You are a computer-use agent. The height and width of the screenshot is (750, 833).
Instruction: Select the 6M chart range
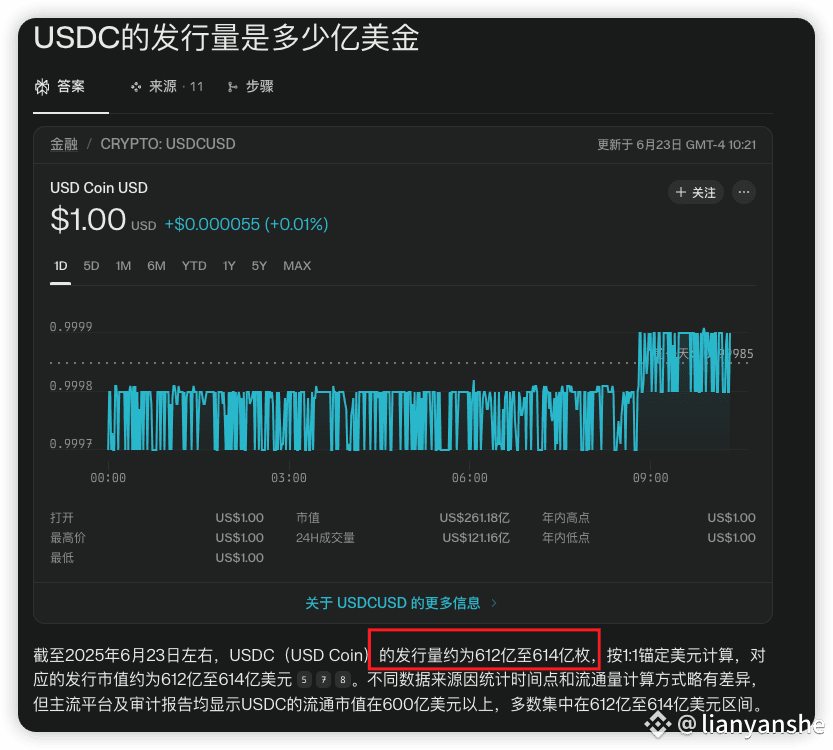click(x=156, y=266)
